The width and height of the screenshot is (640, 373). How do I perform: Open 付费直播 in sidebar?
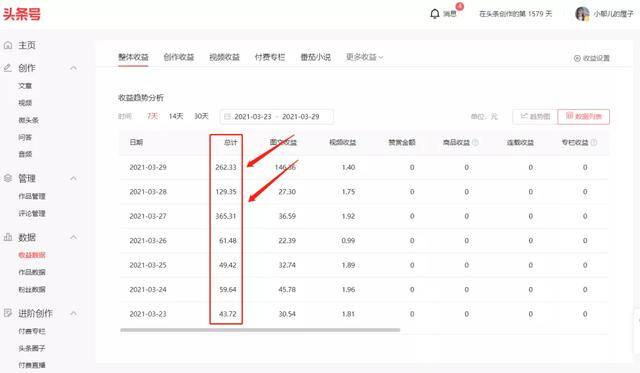coord(32,365)
